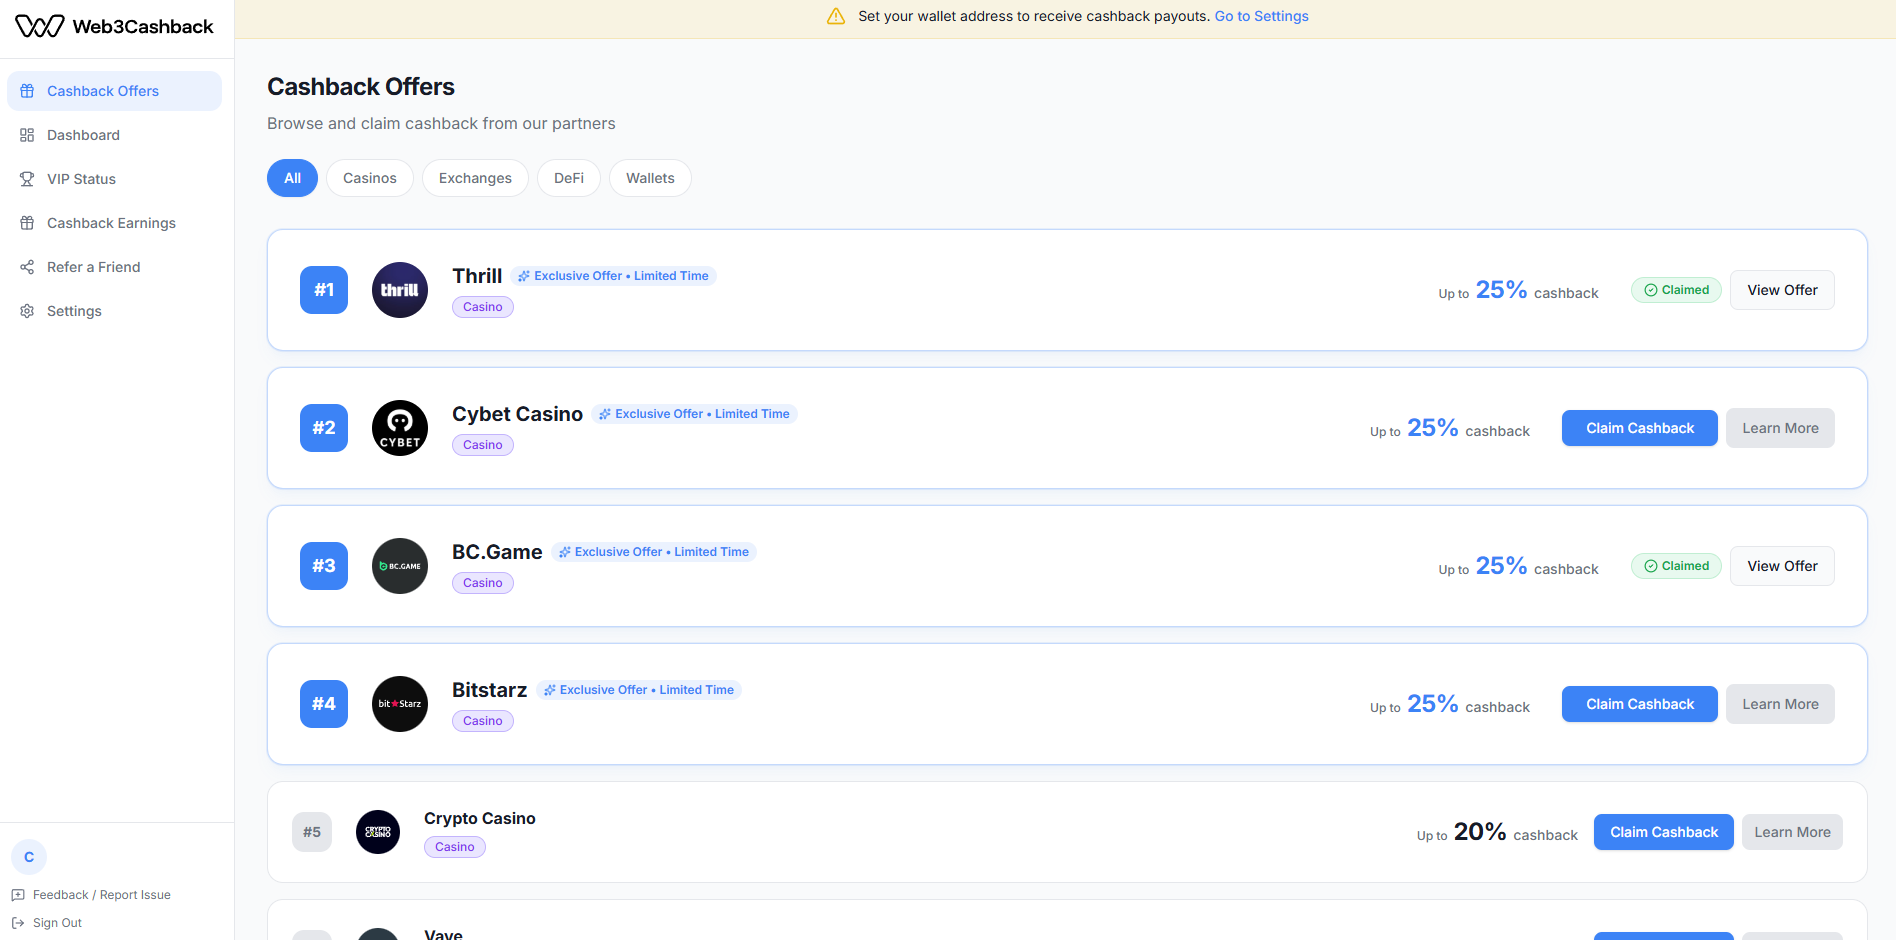Claim Cashback for Crypto Casino

tap(1664, 832)
